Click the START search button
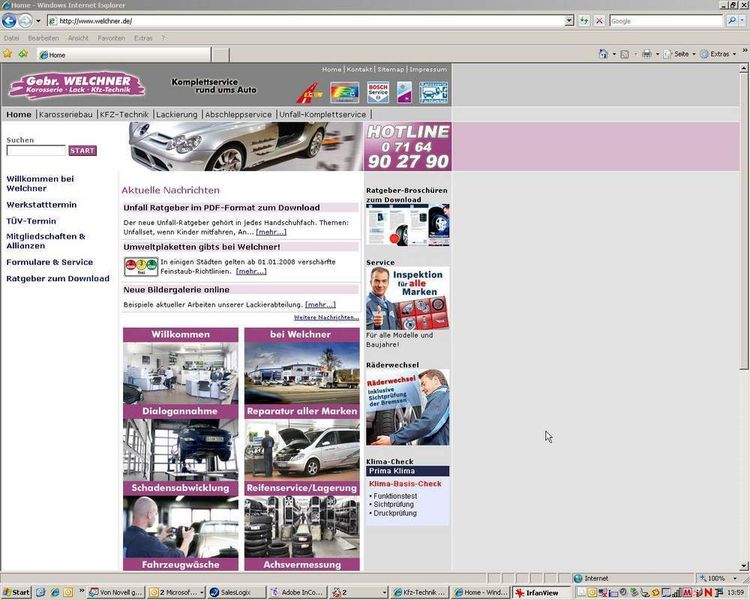Screen dimensions: 750x600 [x=82, y=150]
